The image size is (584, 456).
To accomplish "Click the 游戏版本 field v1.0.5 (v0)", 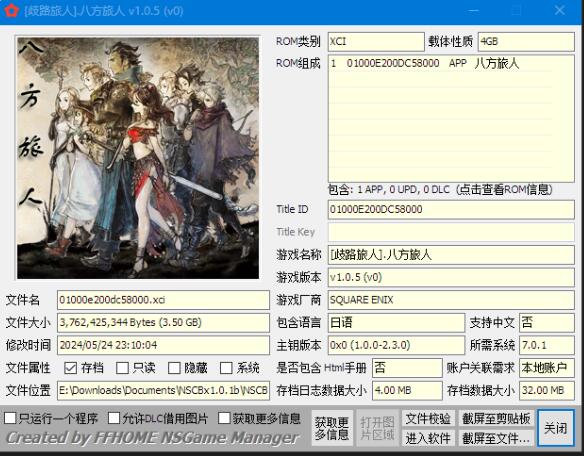I will (451, 278).
